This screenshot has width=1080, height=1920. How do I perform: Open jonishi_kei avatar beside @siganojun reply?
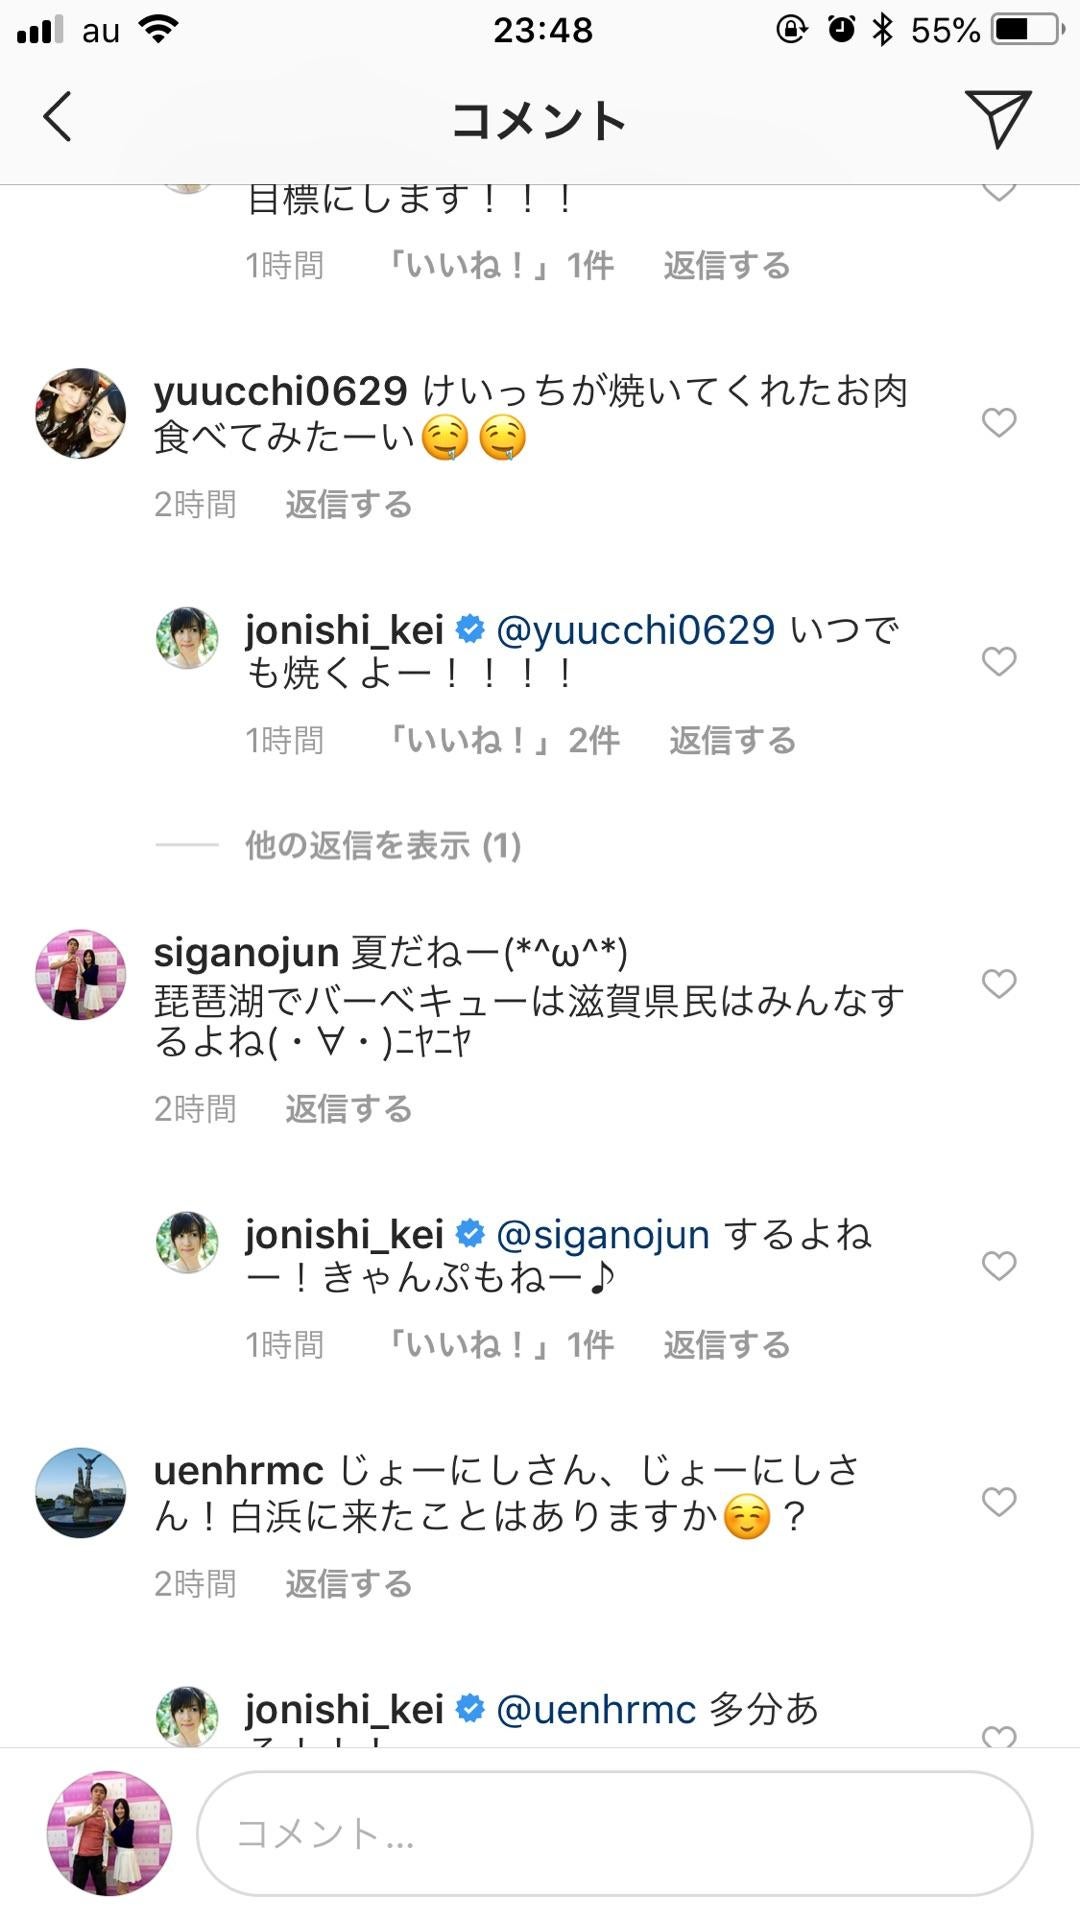pyautogui.click(x=187, y=1242)
